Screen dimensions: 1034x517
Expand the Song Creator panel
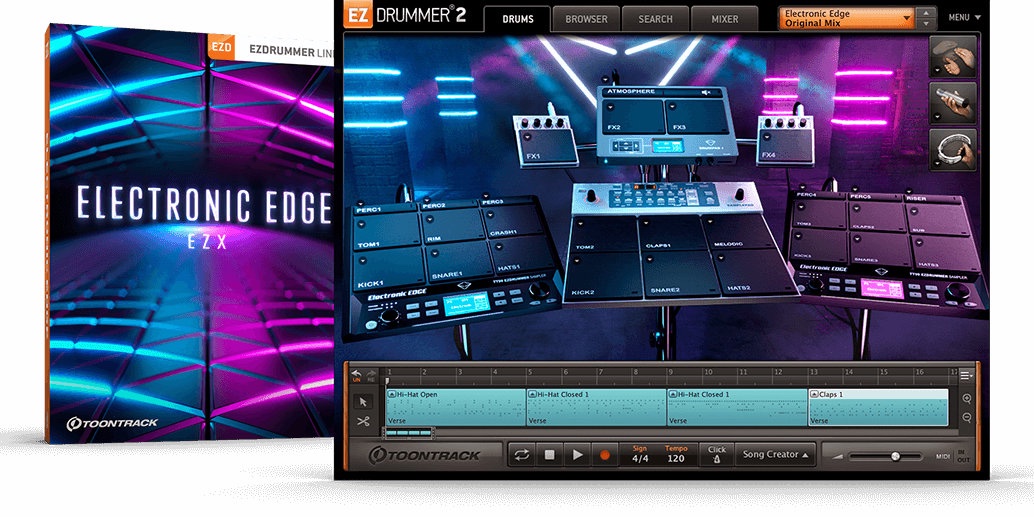click(775, 455)
